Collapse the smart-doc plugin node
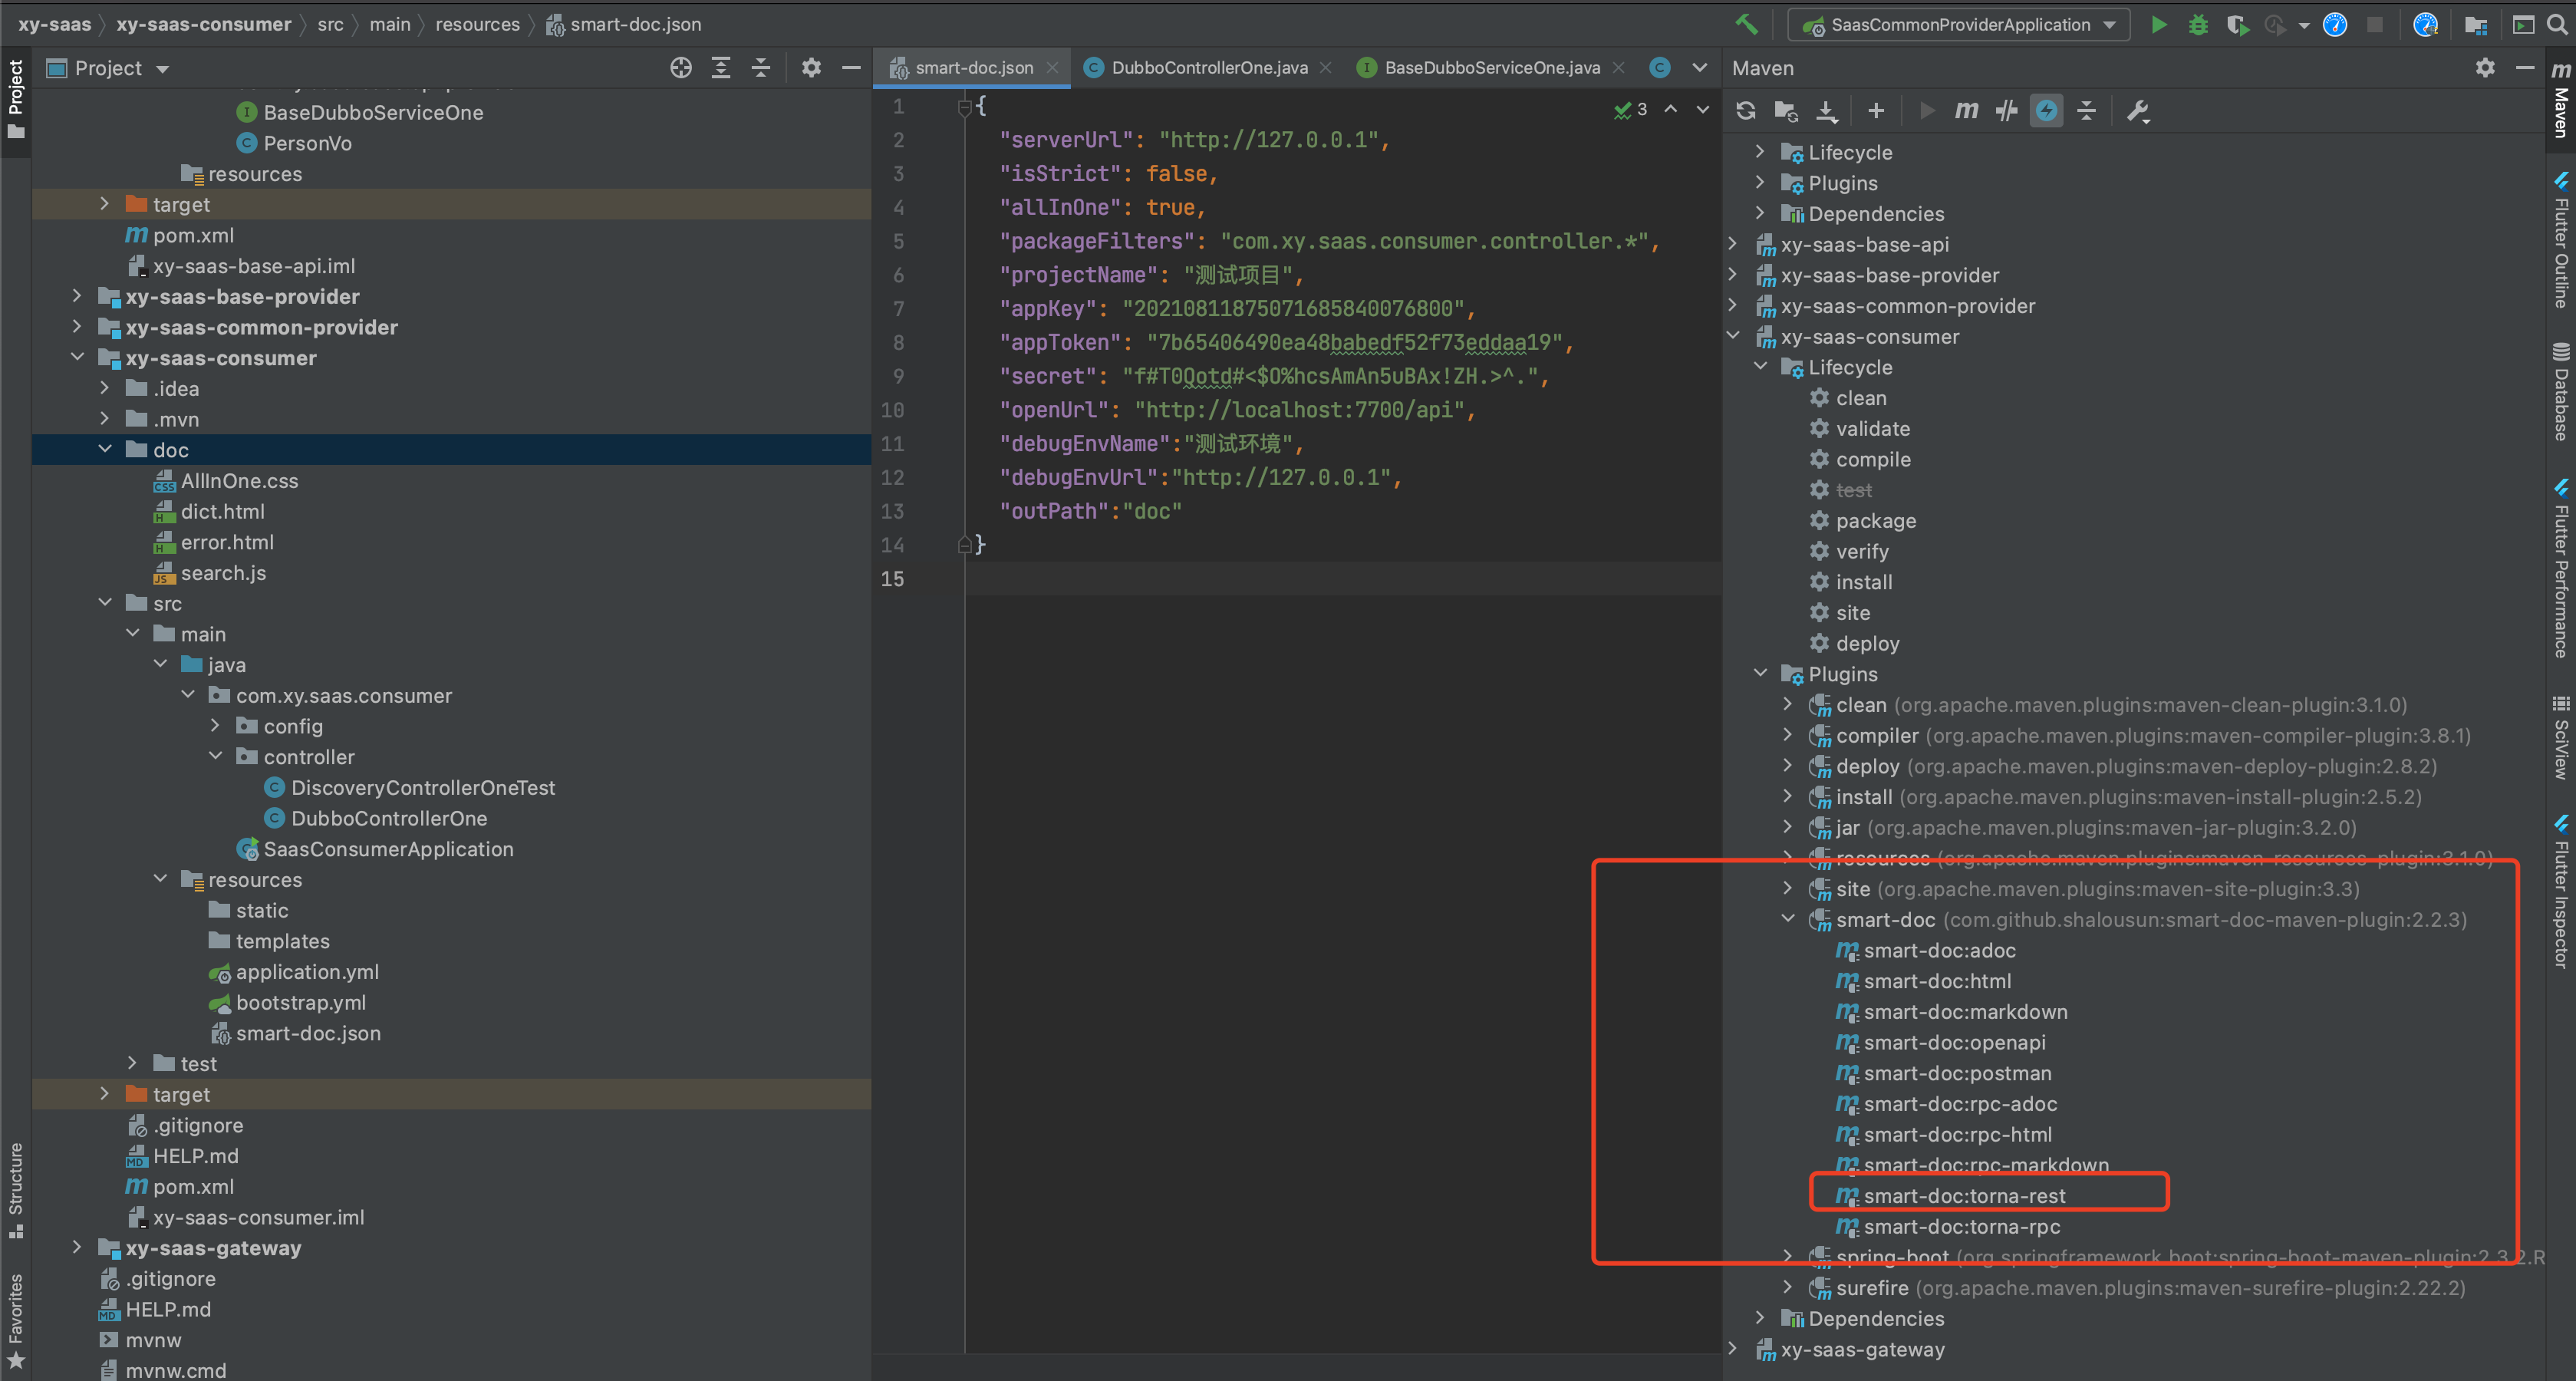2576x1381 pixels. point(1788,919)
